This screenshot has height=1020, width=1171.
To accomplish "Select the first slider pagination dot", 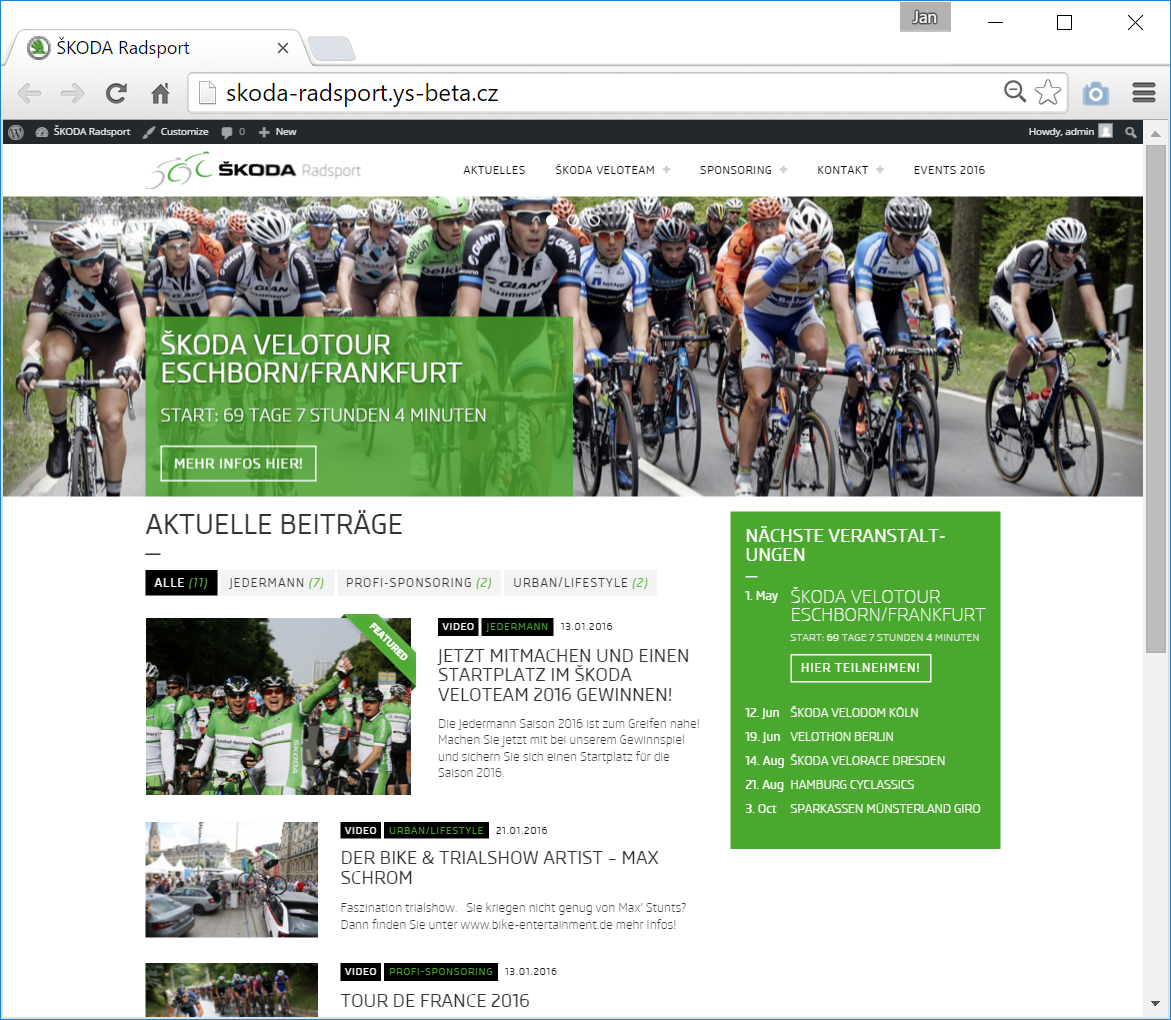I will [552, 220].
